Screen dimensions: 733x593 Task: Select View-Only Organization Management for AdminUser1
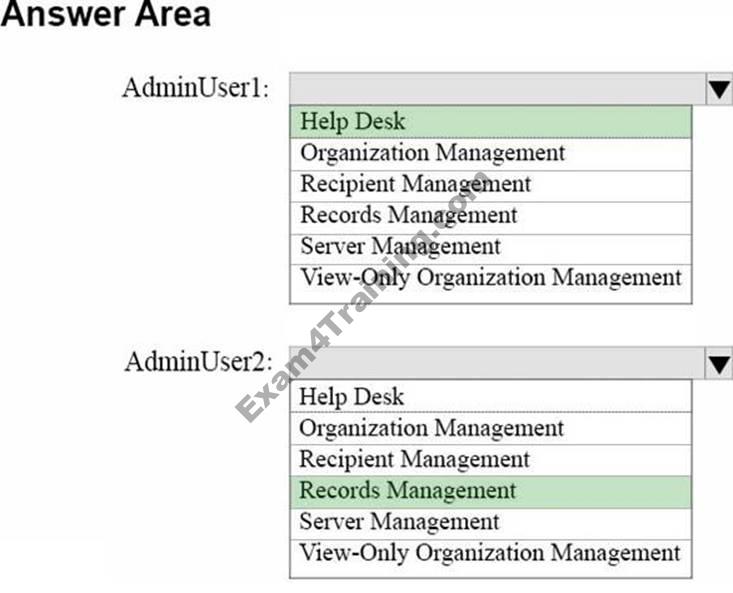(x=490, y=277)
